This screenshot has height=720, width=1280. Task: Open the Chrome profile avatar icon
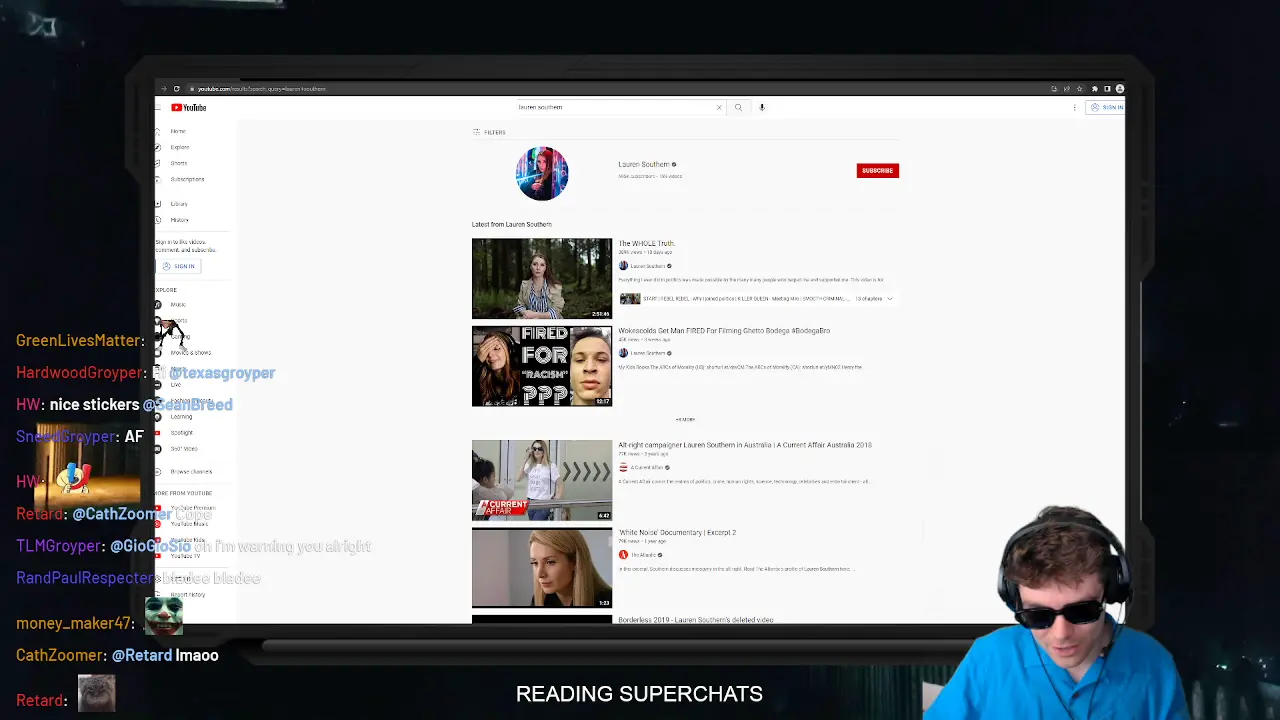point(1119,89)
